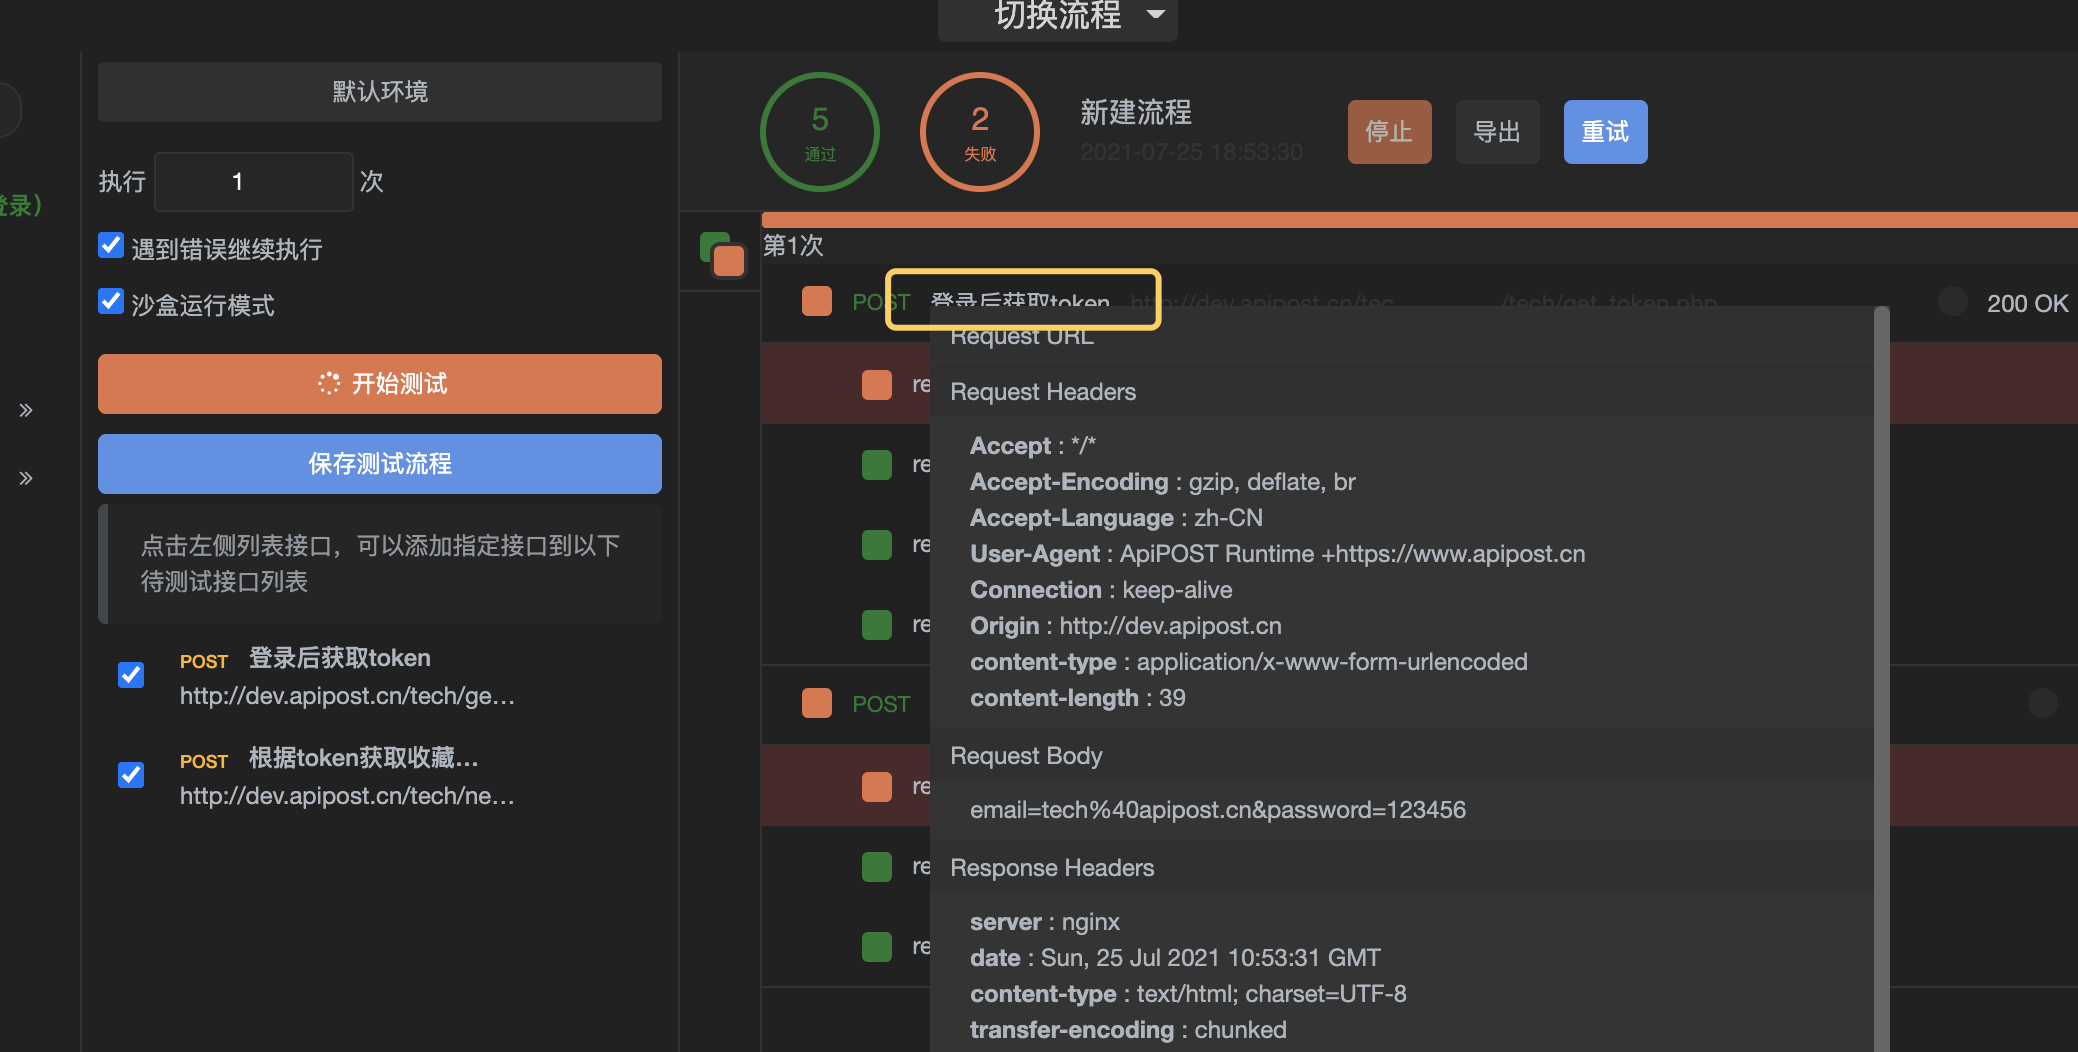Uncheck the 登录后获取token interface checkbox
The width and height of the screenshot is (2078, 1052).
pos(131,675)
